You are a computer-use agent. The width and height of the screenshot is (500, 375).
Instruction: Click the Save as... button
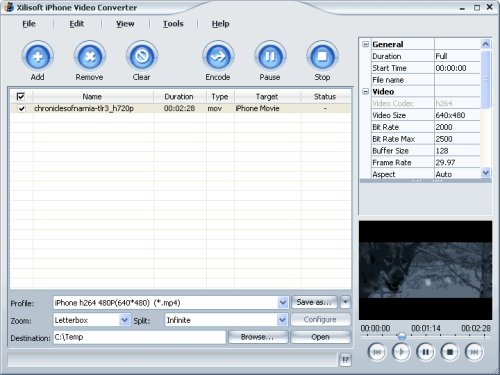coord(314,302)
